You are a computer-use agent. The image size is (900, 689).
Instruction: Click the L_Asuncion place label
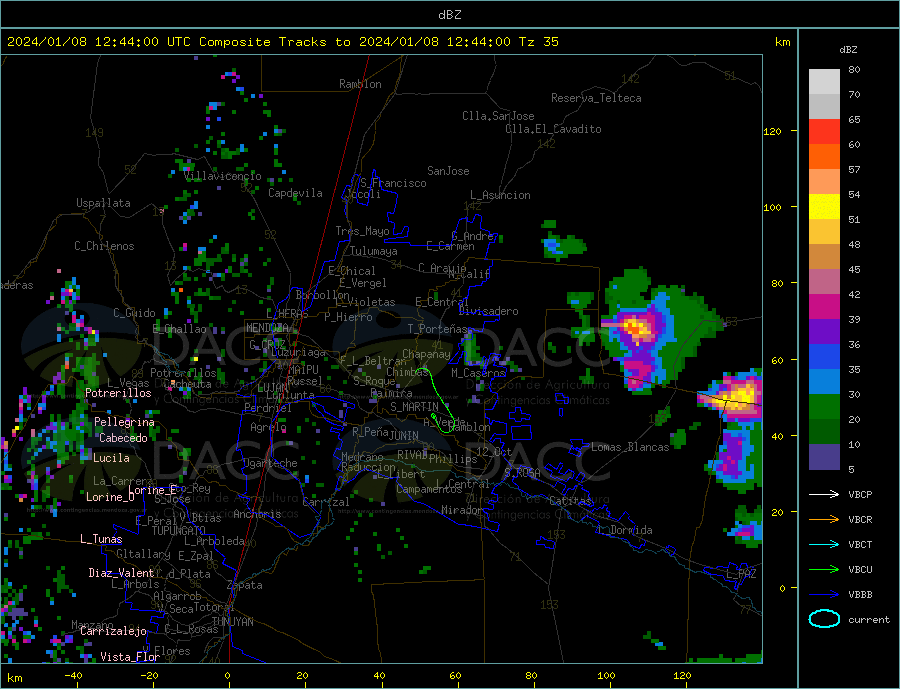pos(501,195)
